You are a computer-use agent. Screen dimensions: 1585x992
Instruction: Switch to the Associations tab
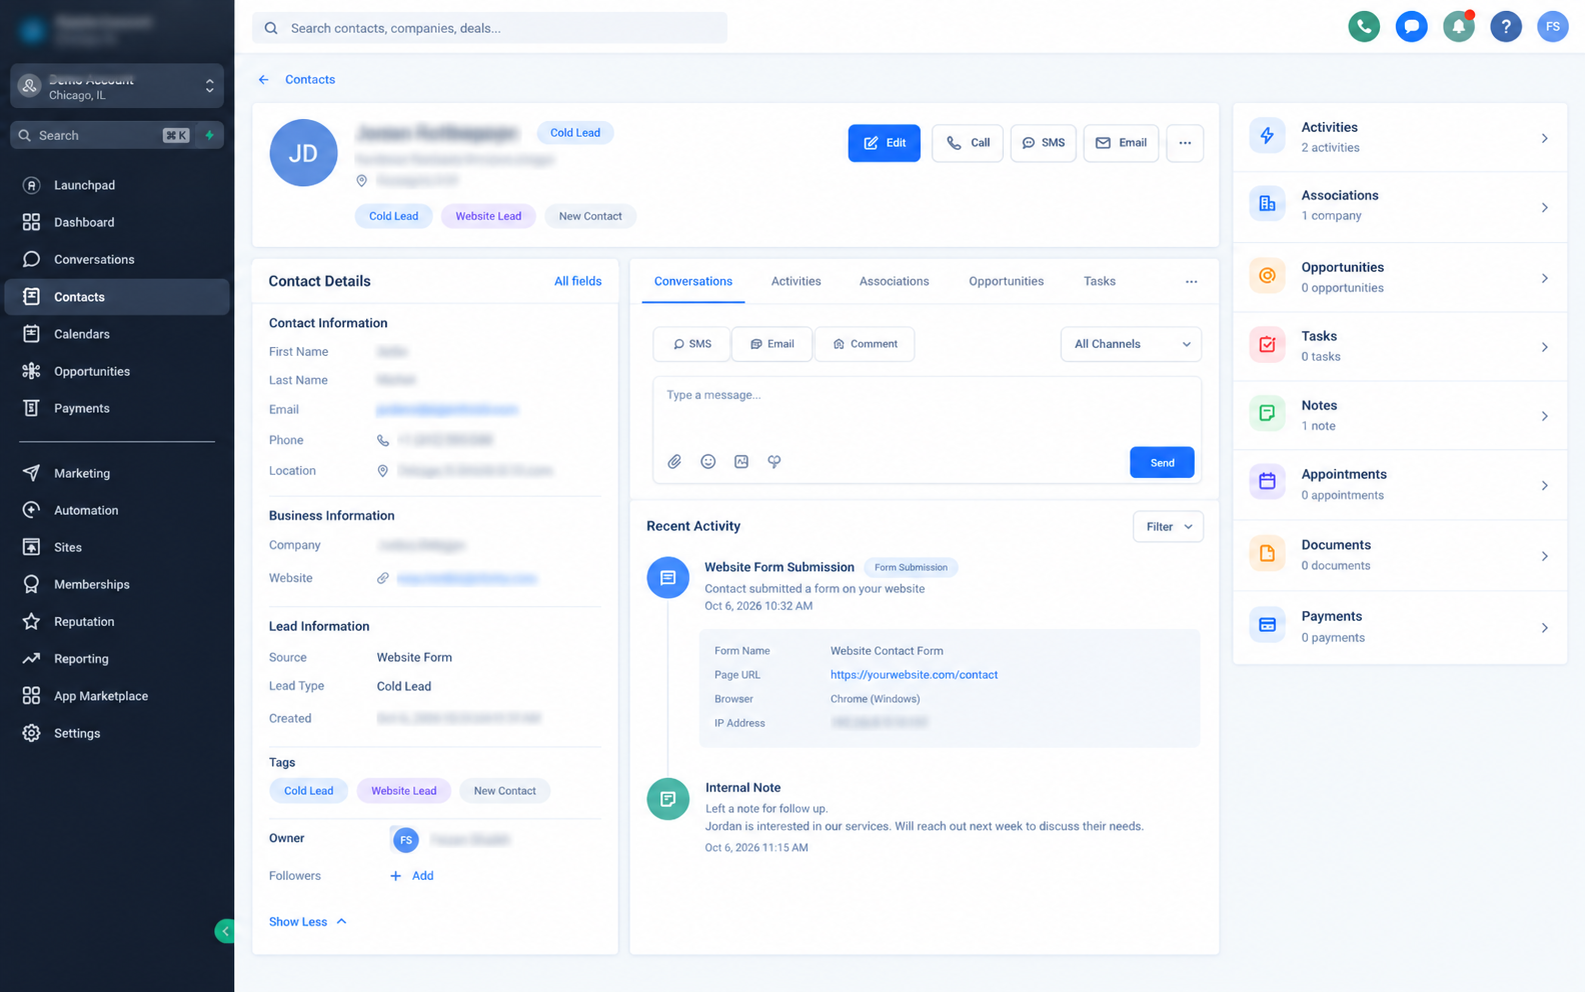[894, 282]
